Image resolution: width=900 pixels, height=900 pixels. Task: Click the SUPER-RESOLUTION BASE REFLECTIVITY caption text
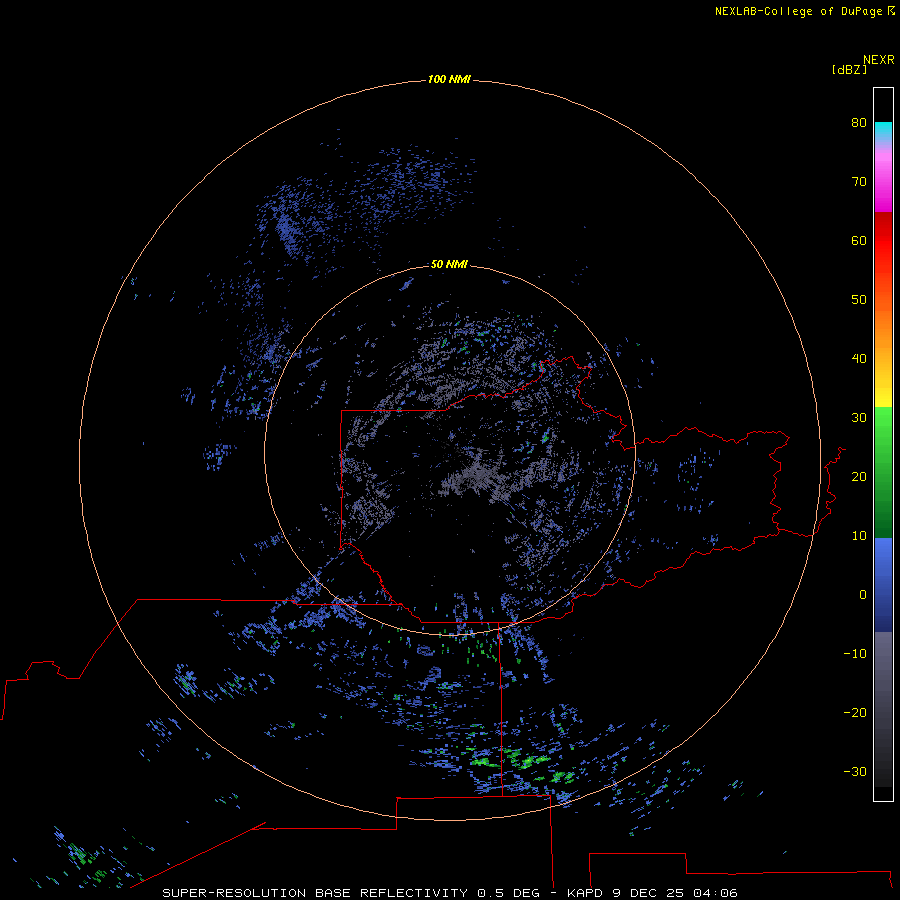coord(314,893)
